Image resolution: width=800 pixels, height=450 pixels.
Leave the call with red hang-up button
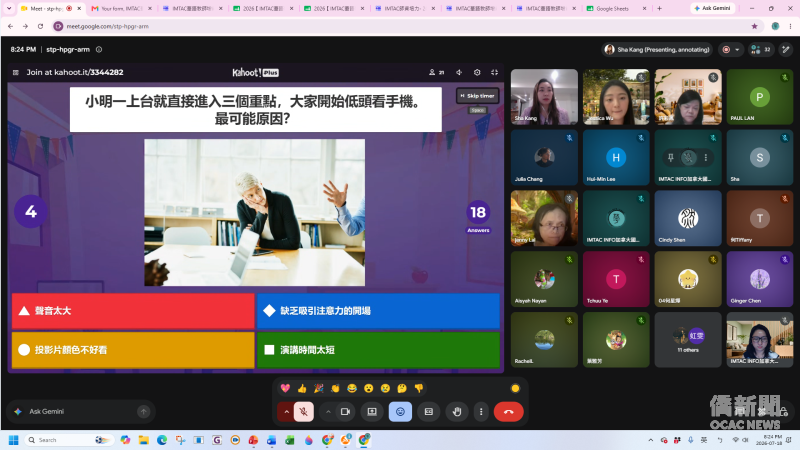[x=509, y=412]
